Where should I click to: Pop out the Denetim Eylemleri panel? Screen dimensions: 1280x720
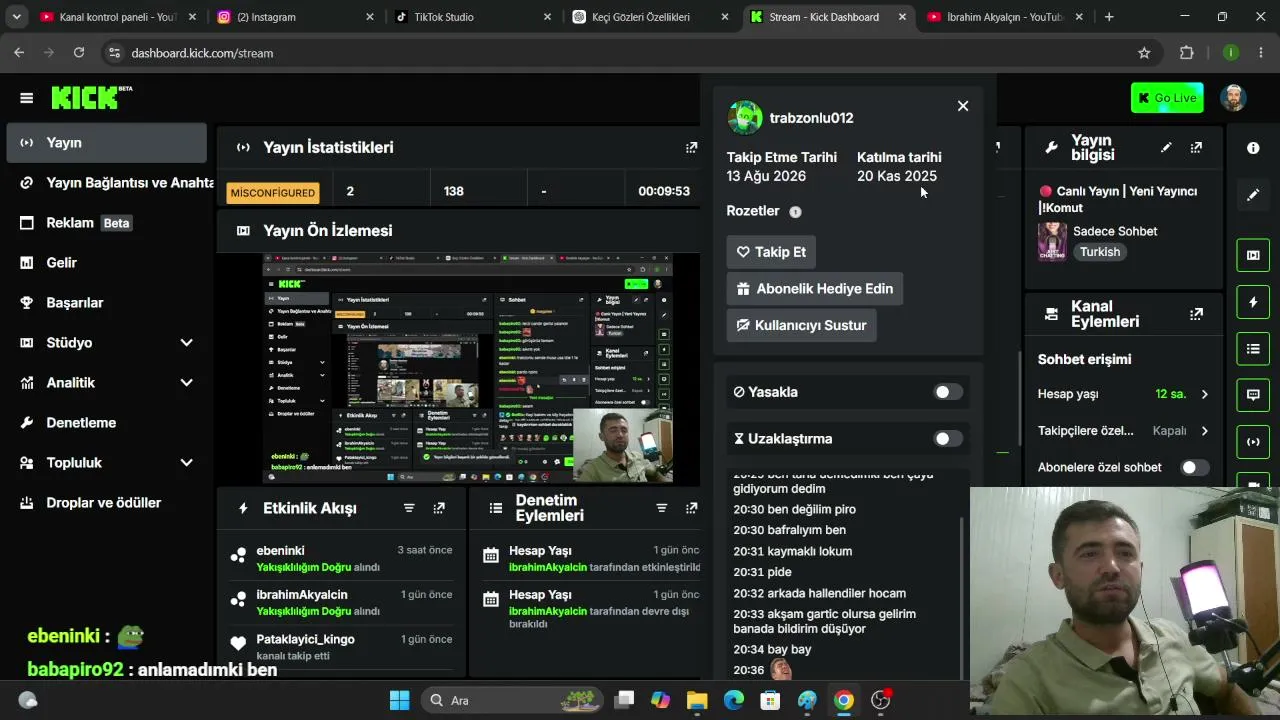click(x=691, y=508)
